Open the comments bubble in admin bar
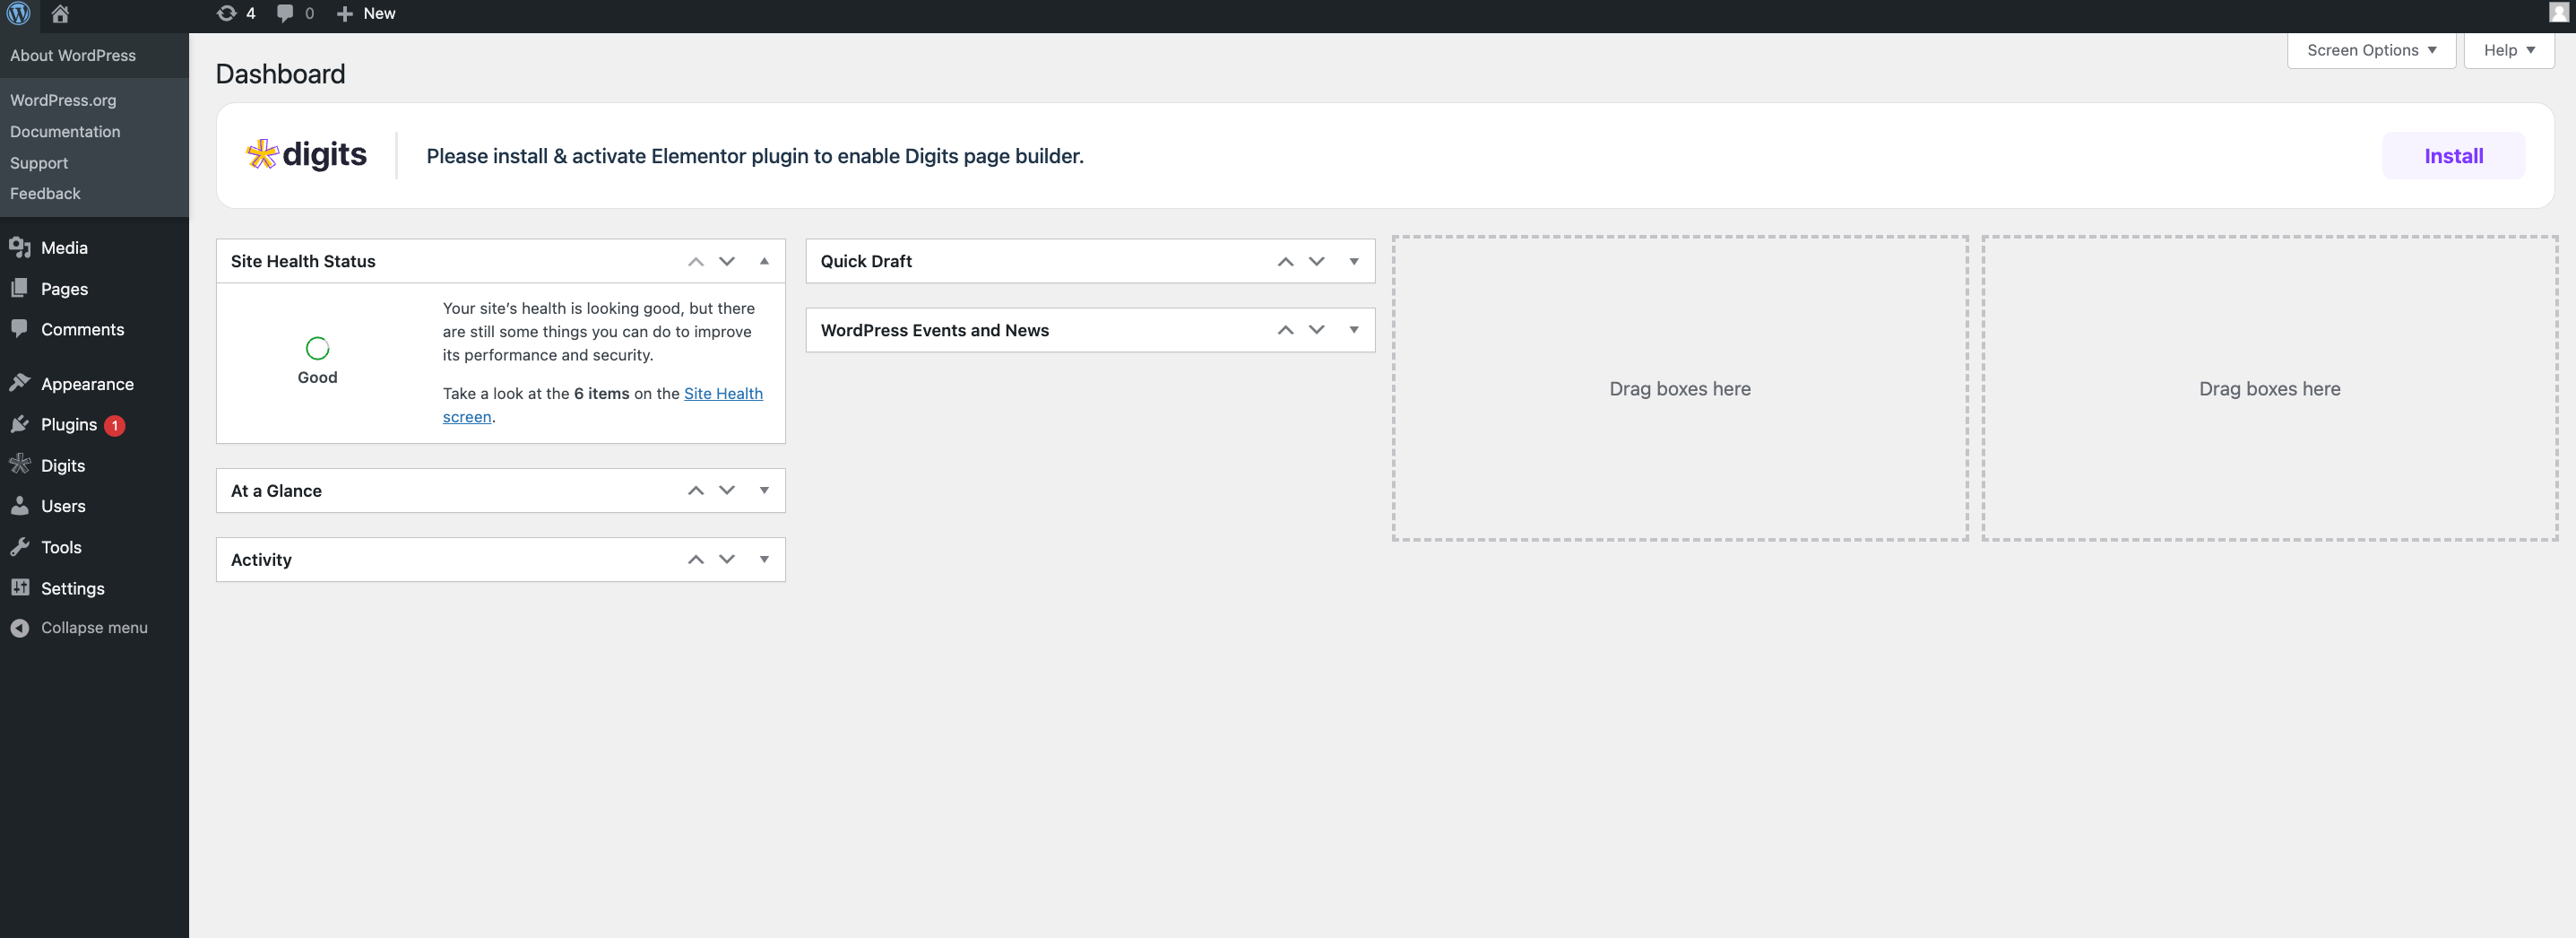Viewport: 2576px width, 938px height. click(294, 14)
